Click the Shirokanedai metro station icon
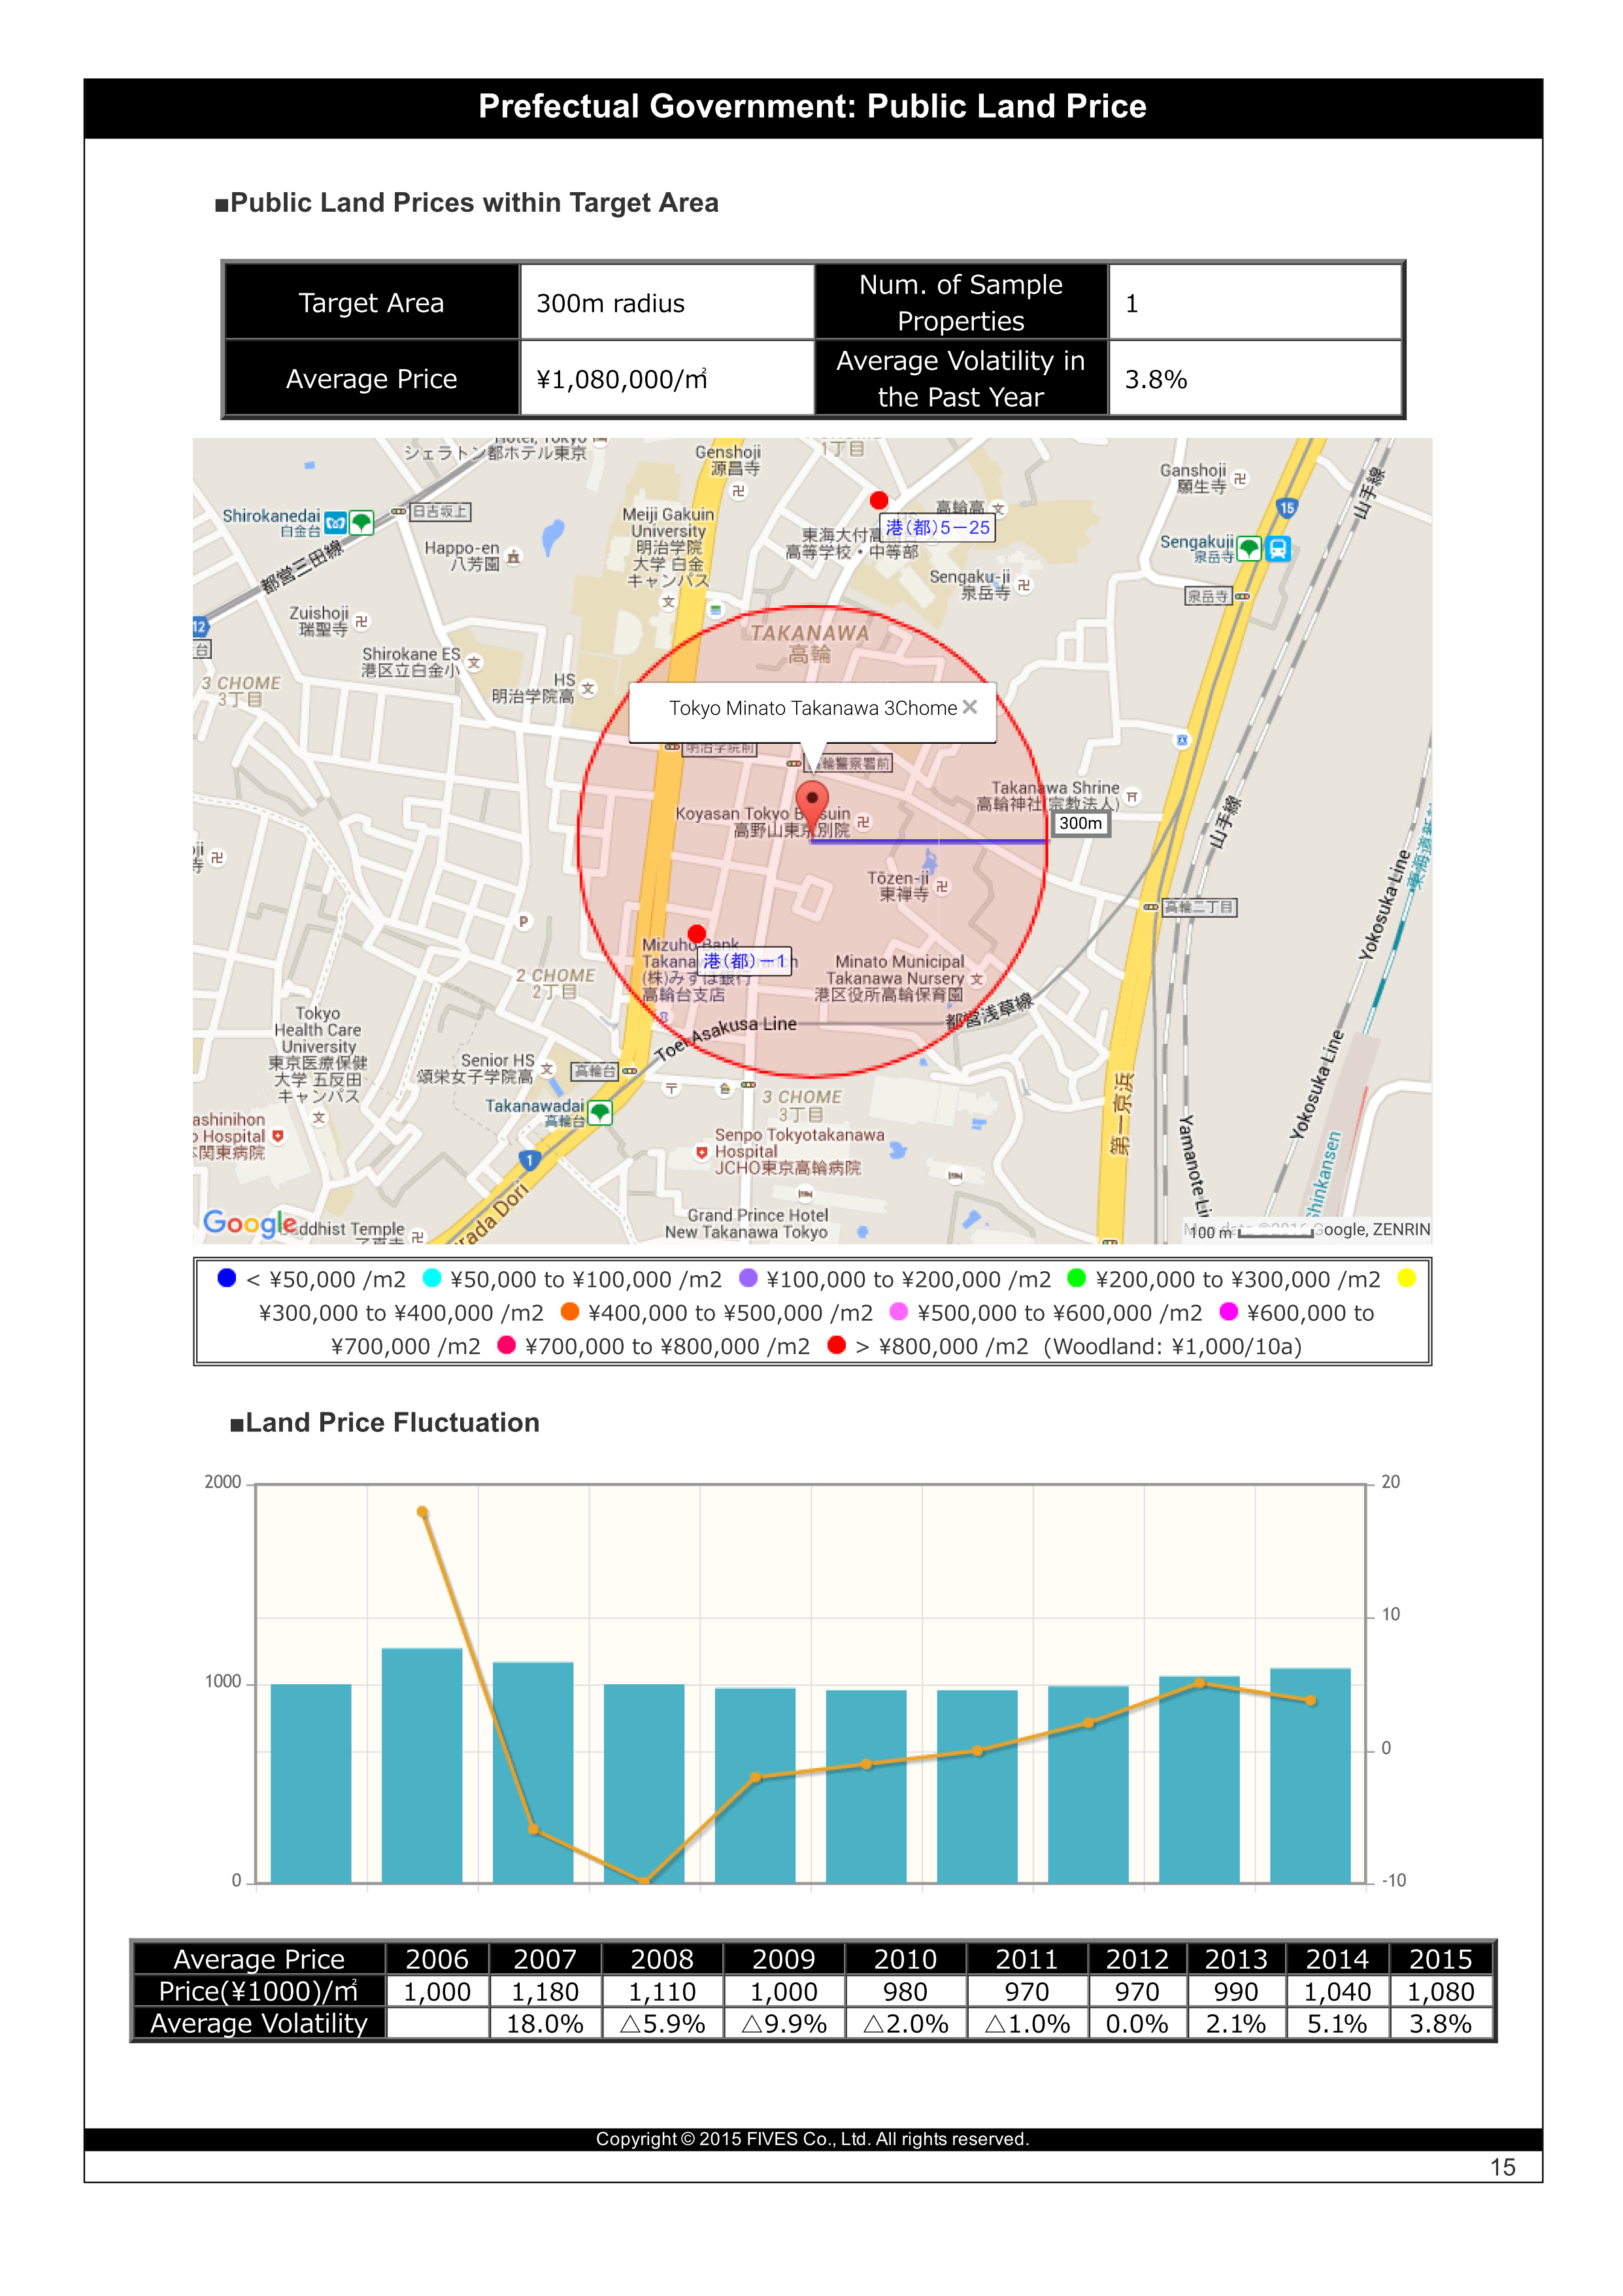This screenshot has width=1623, height=2296. click(x=336, y=522)
